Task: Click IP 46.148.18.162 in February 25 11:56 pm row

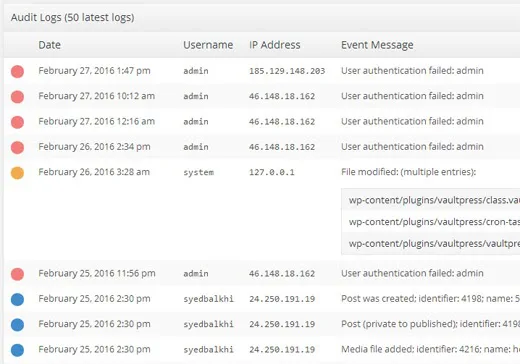Action: pos(282,274)
